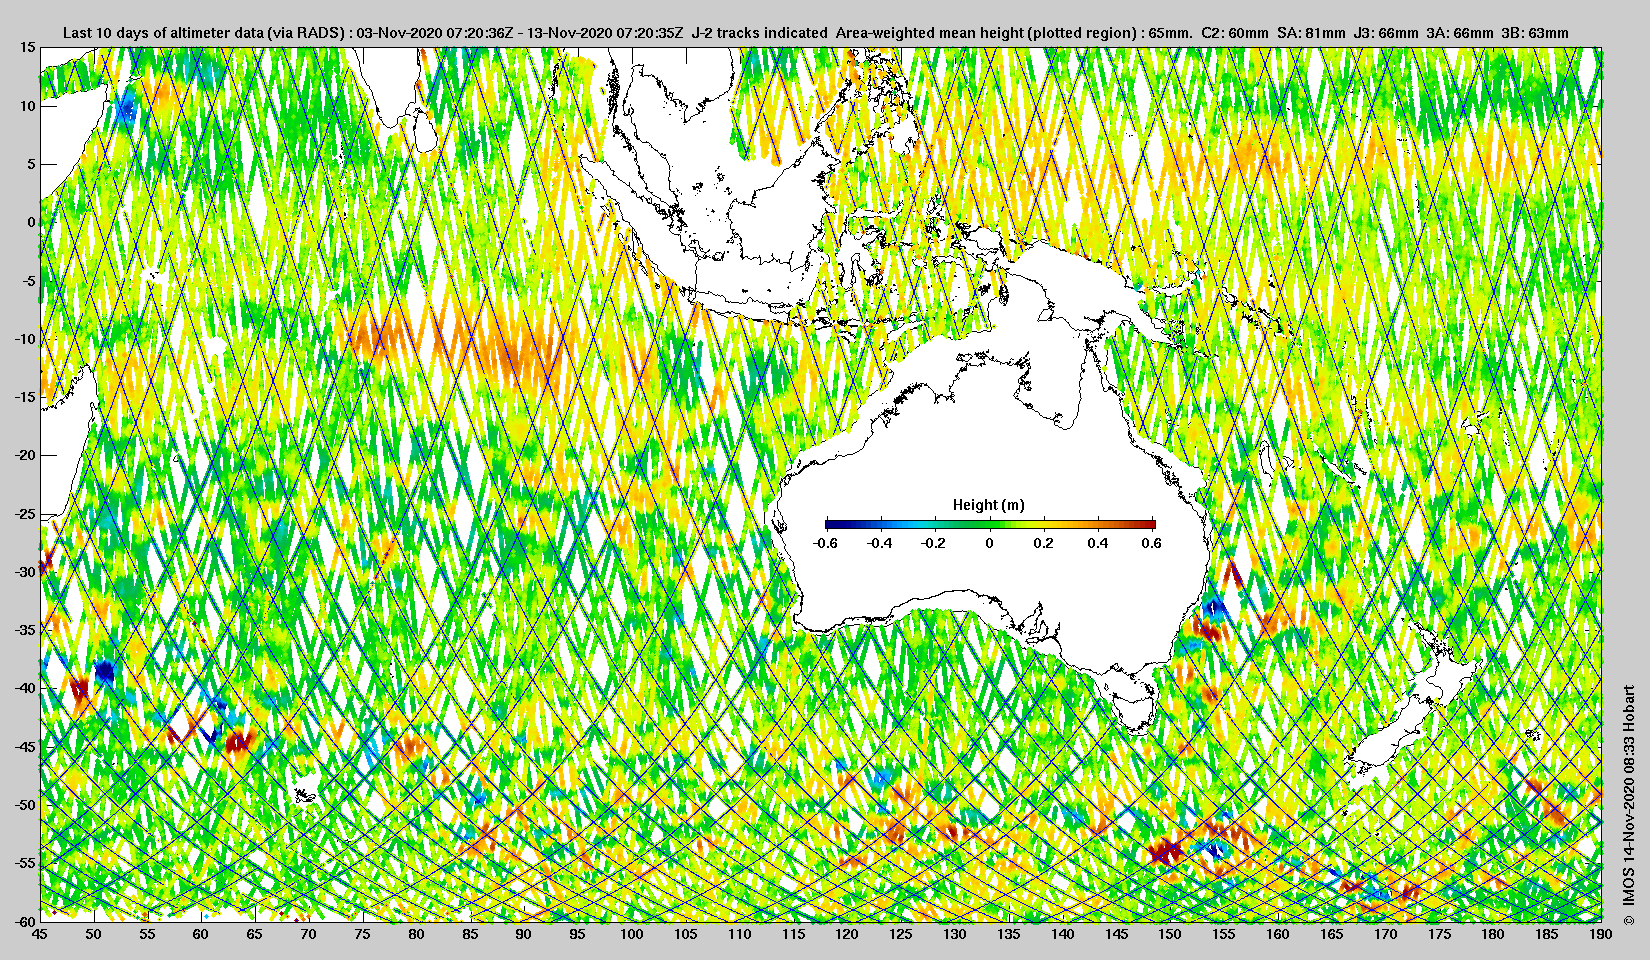
Task: Select the '-0.6' colorbar label
Action: 825,544
